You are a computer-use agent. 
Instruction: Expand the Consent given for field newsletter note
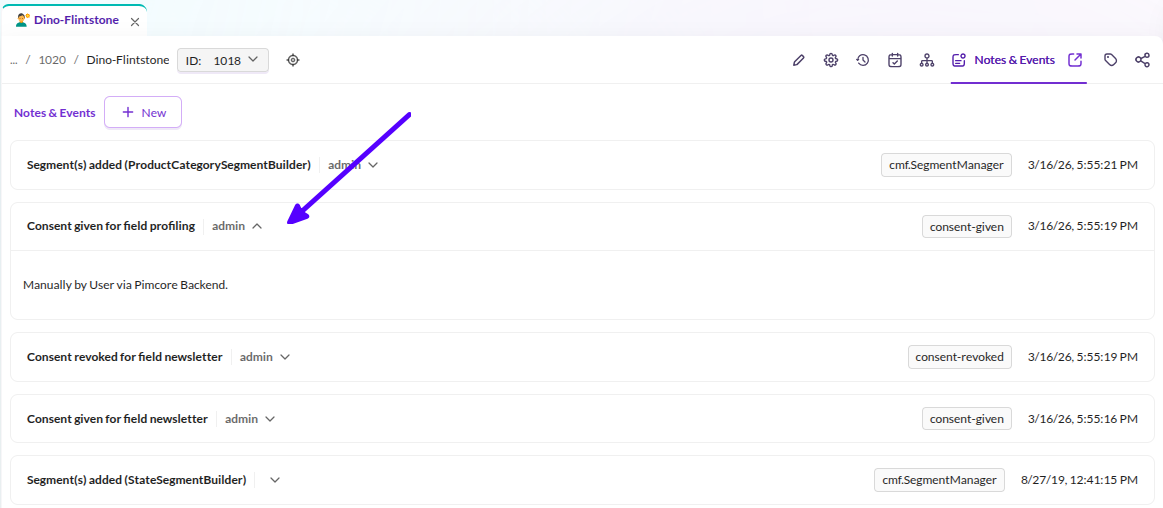coord(270,419)
